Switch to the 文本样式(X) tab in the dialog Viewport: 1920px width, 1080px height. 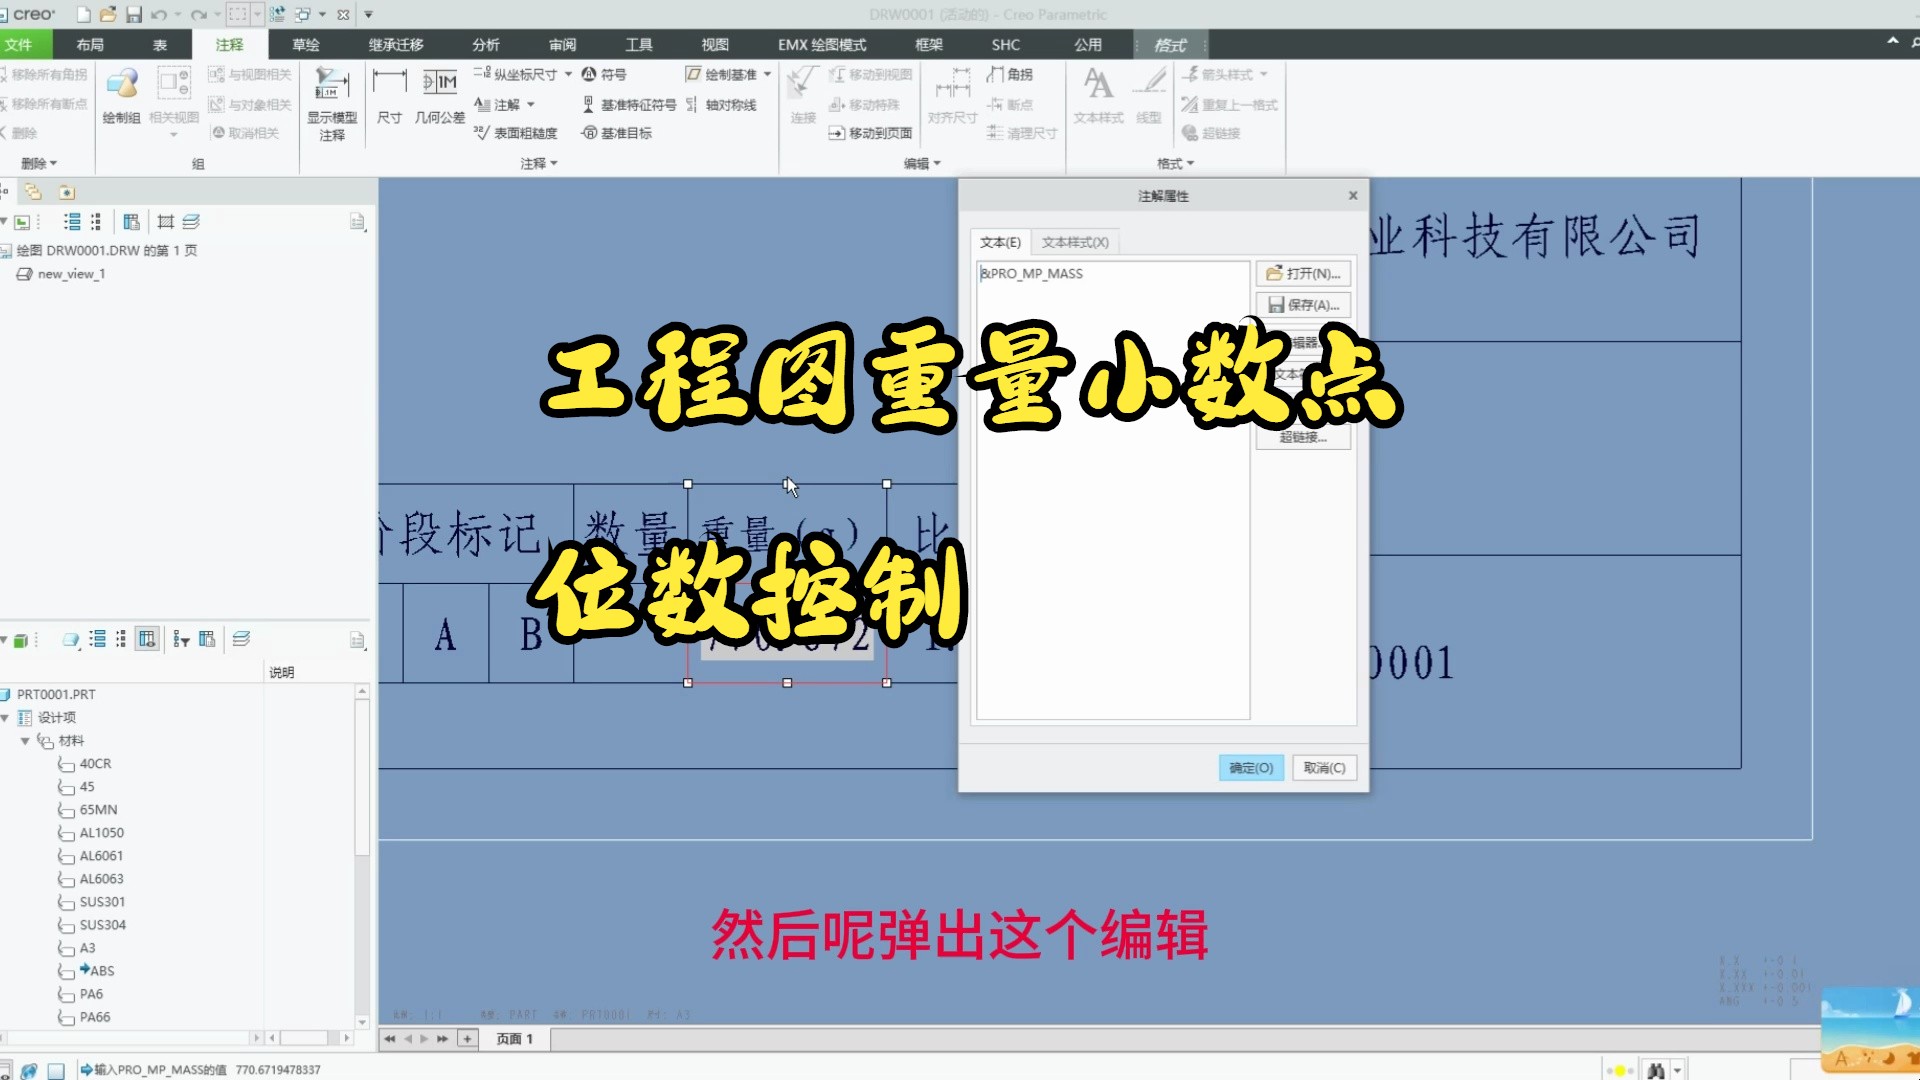pyautogui.click(x=1072, y=241)
